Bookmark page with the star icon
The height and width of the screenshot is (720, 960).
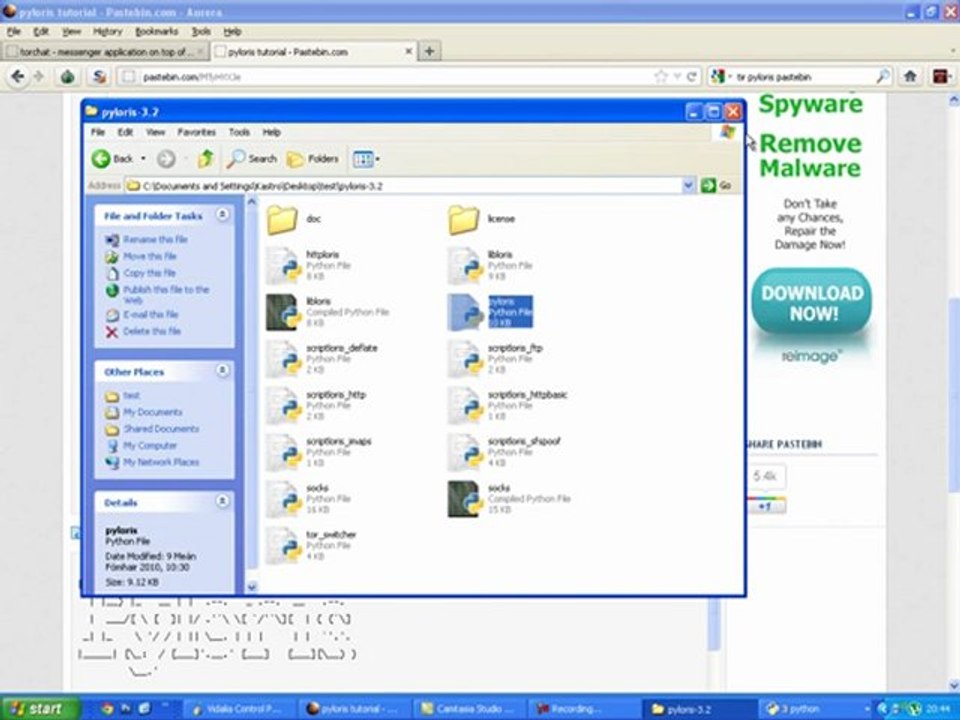[661, 77]
